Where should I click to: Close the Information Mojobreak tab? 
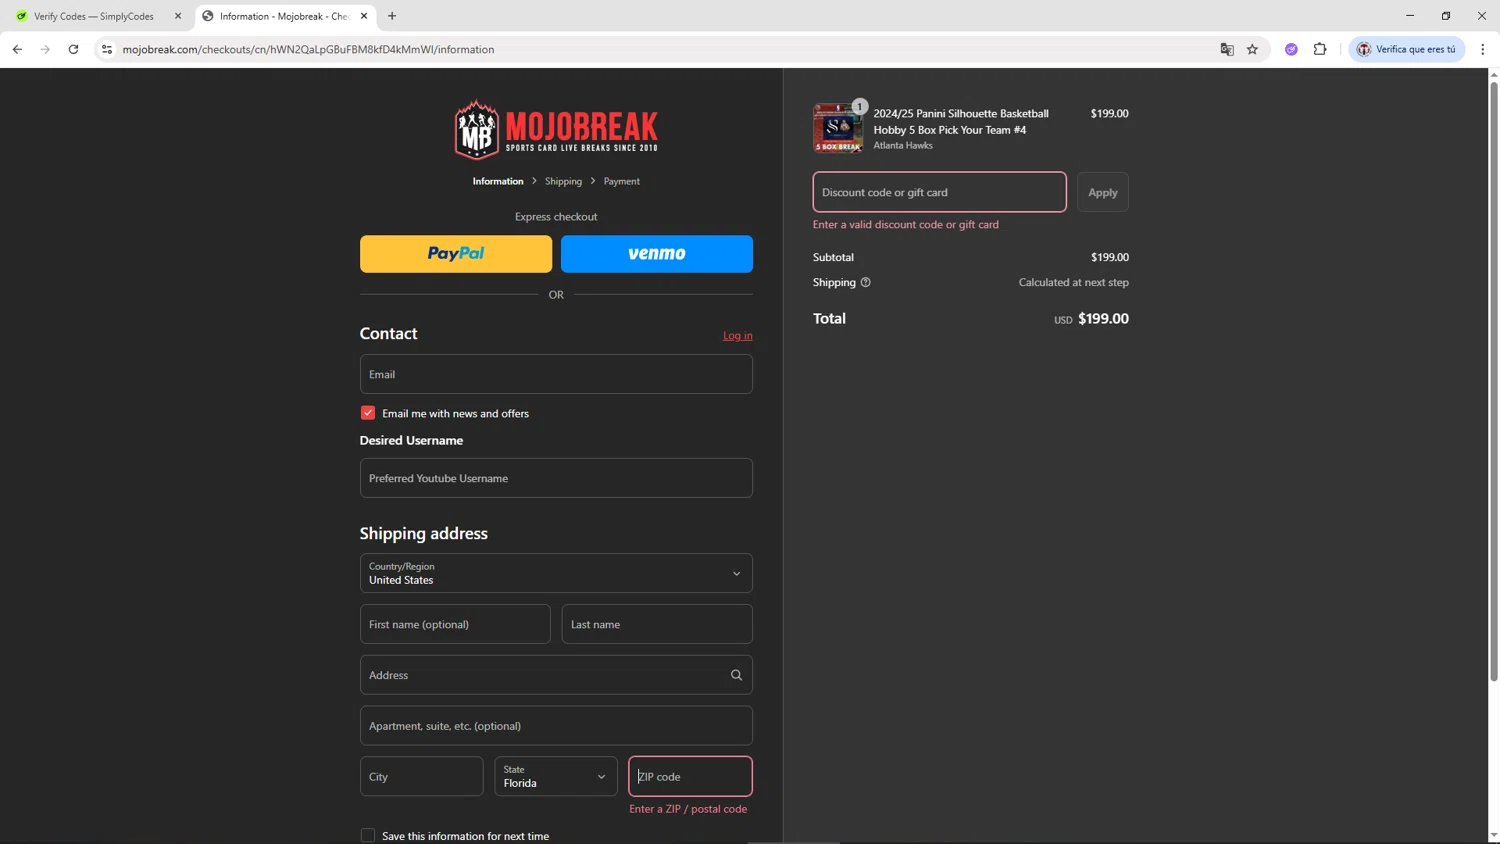click(364, 16)
